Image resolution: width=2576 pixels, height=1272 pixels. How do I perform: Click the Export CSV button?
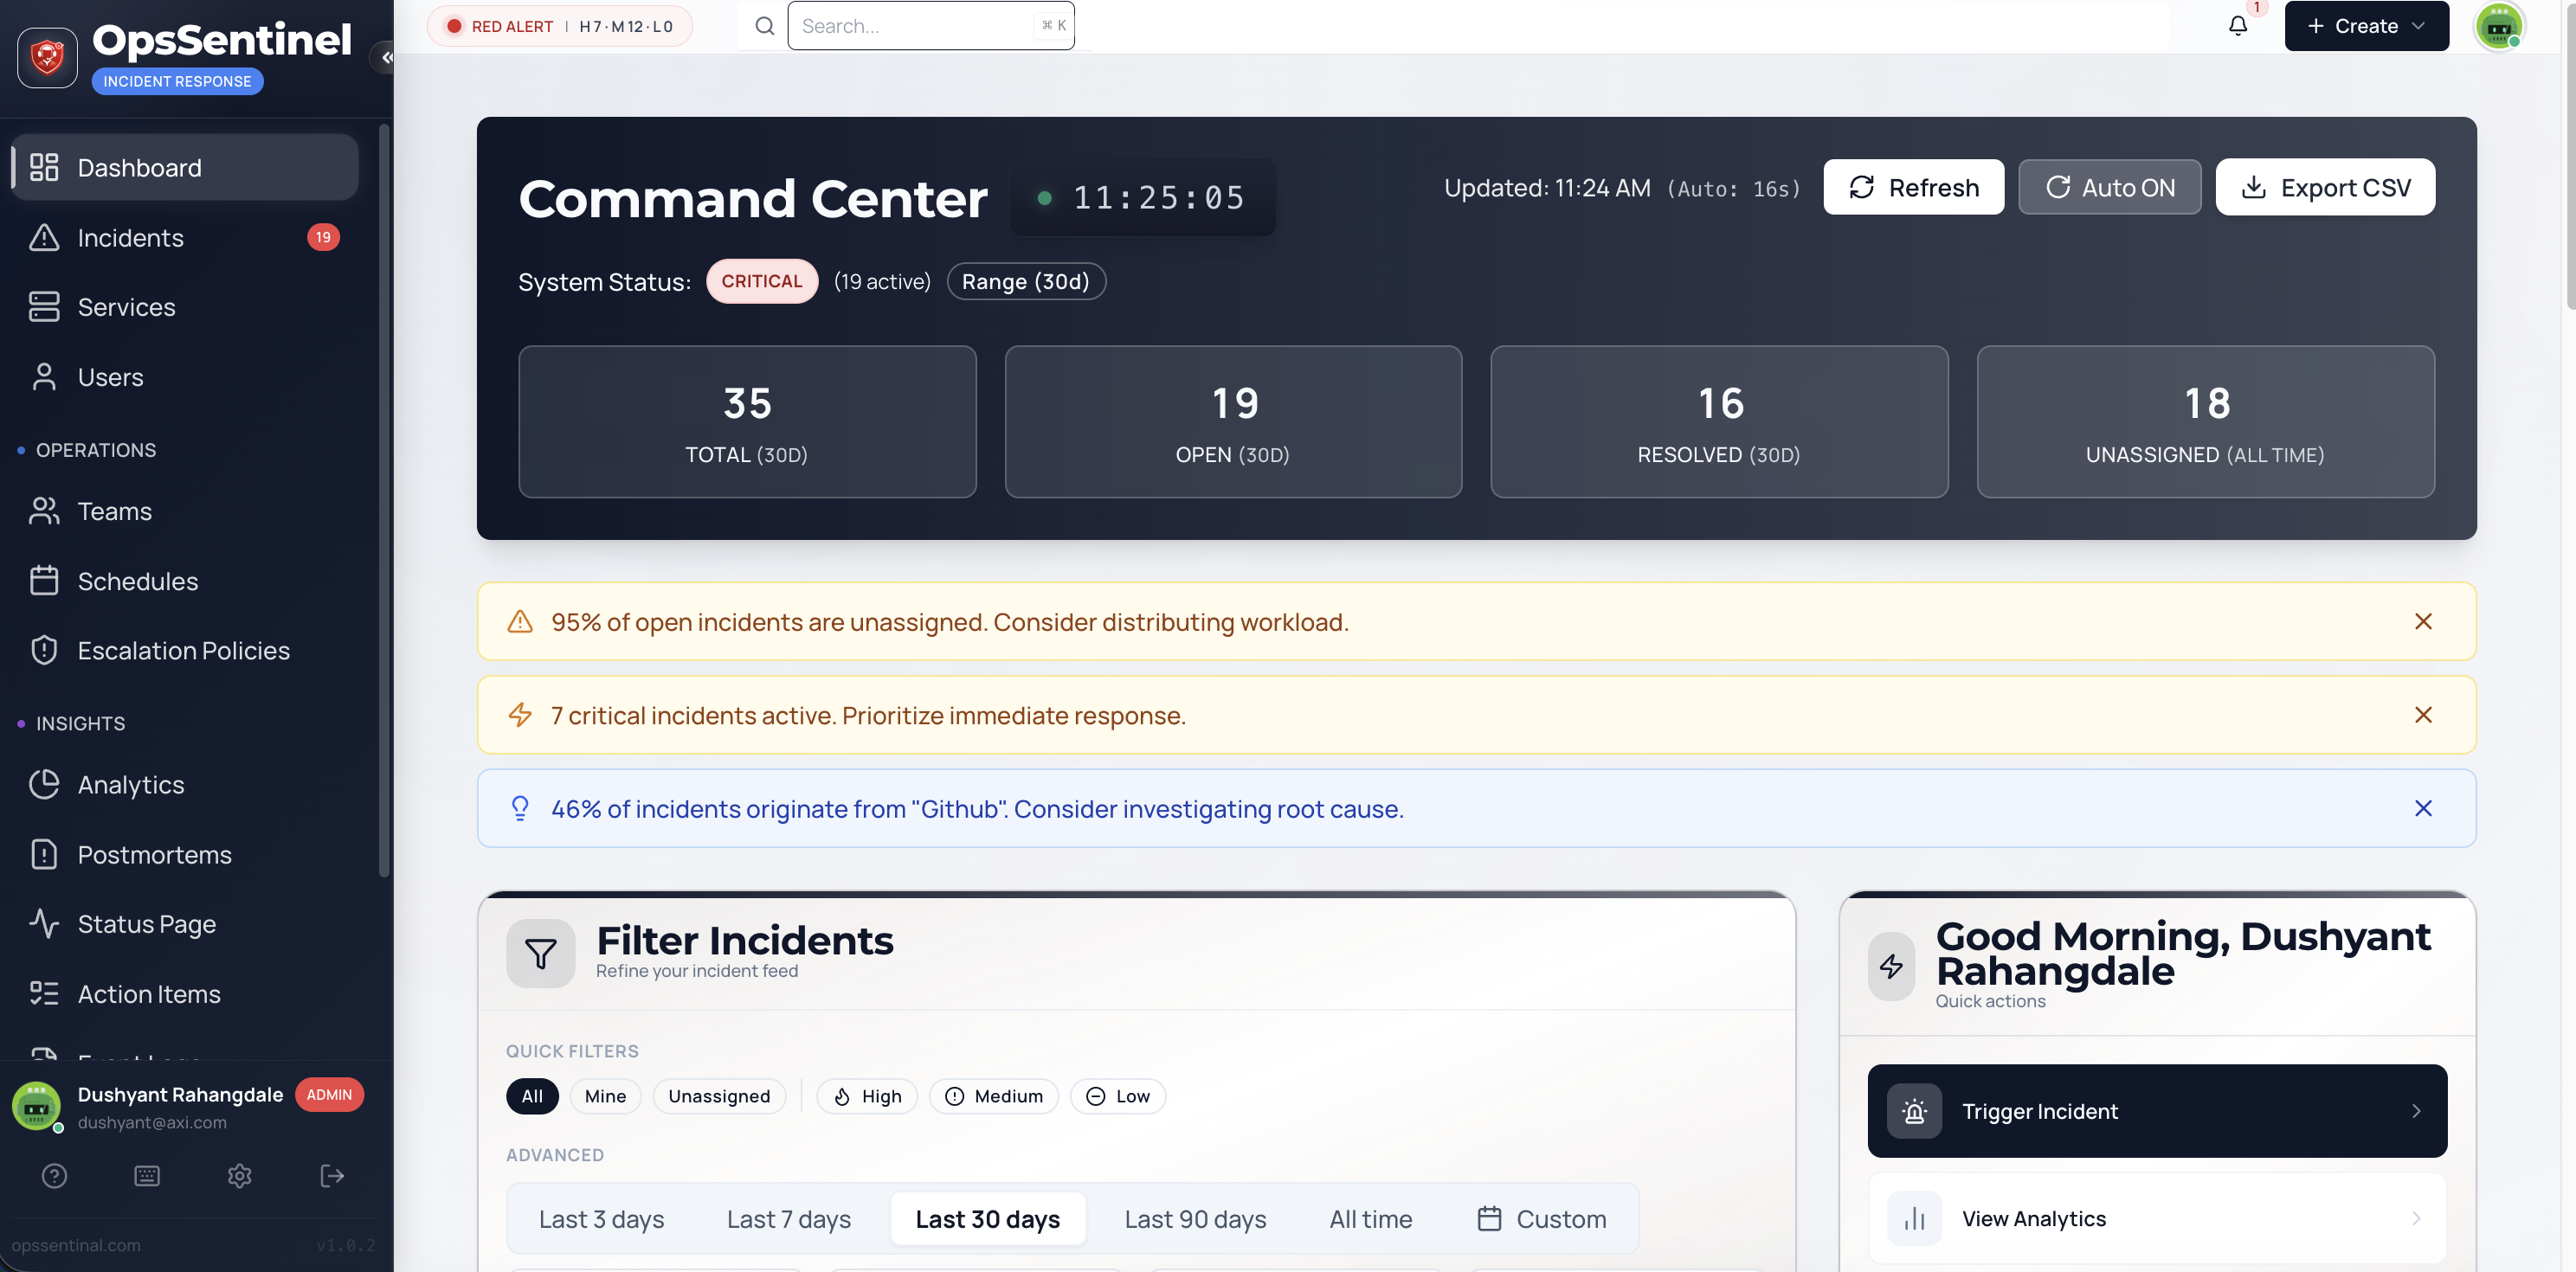point(2325,187)
